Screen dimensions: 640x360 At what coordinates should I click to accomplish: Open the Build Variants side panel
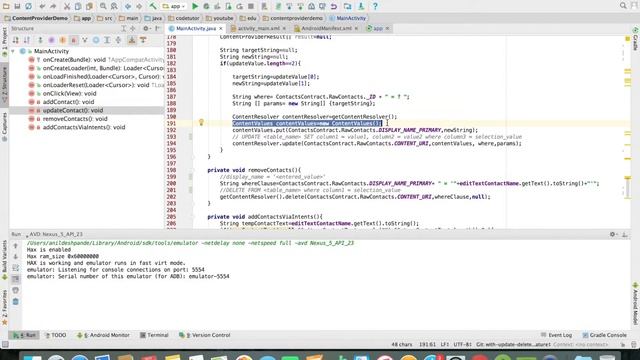point(4,260)
